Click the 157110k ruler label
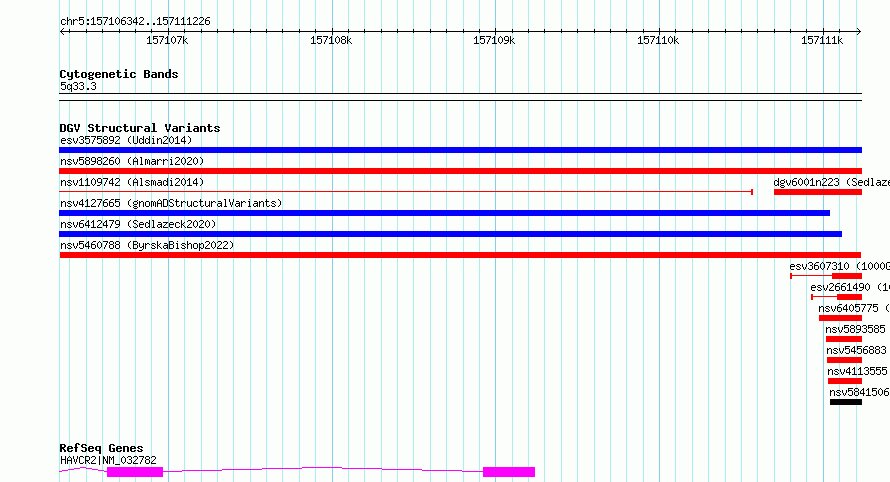The height and width of the screenshot is (482, 890). tap(658, 40)
